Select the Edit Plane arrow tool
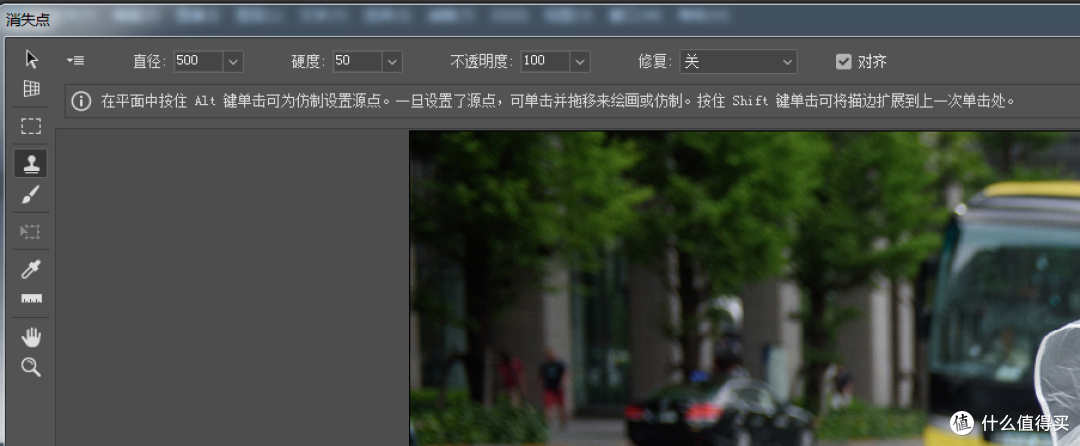 coord(31,59)
